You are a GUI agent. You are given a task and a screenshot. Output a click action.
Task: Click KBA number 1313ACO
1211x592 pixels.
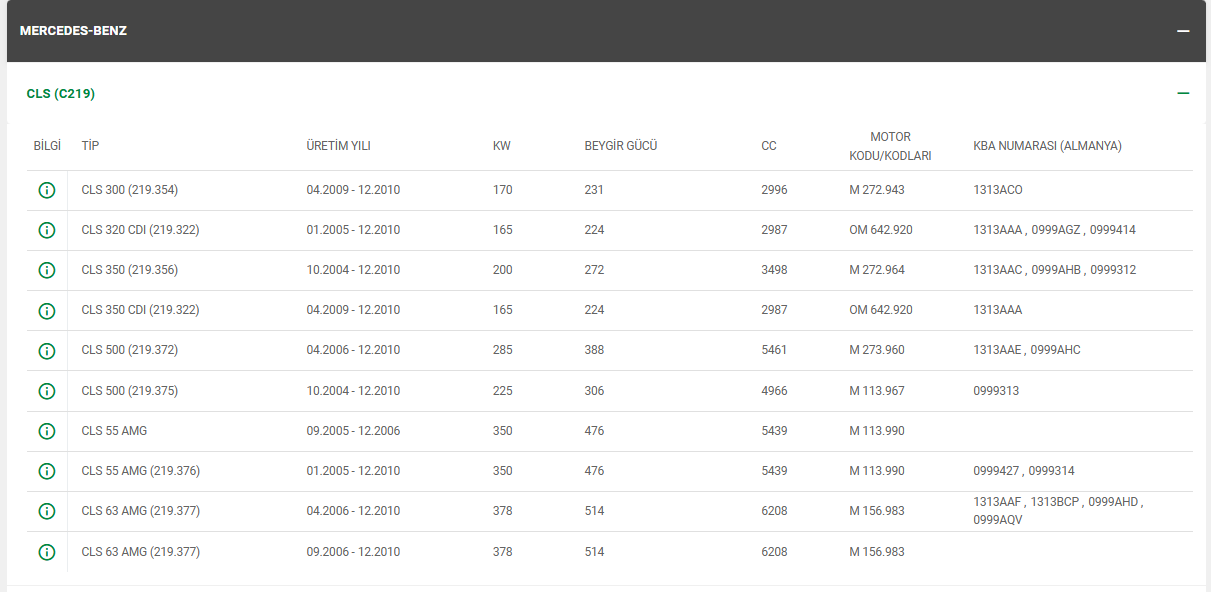pyautogui.click(x=997, y=190)
